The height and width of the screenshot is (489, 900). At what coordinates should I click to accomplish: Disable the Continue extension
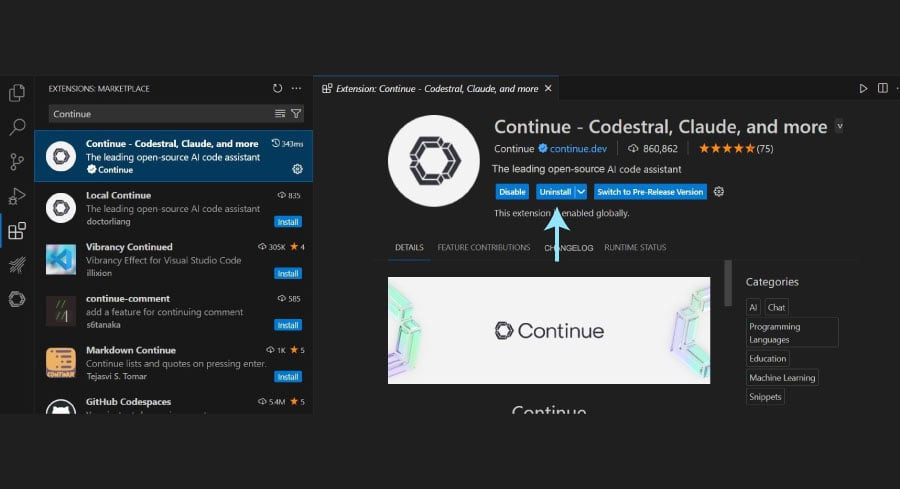click(x=512, y=192)
